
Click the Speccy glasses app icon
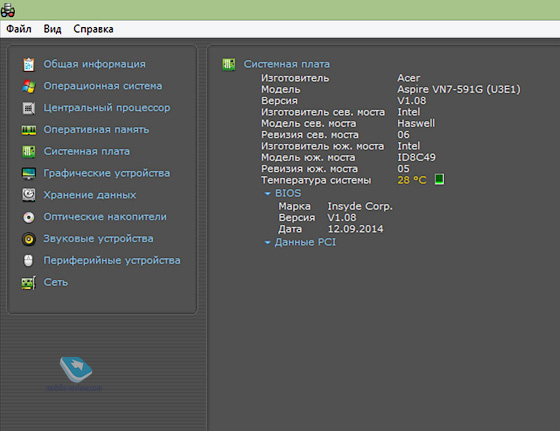[x=8, y=10]
